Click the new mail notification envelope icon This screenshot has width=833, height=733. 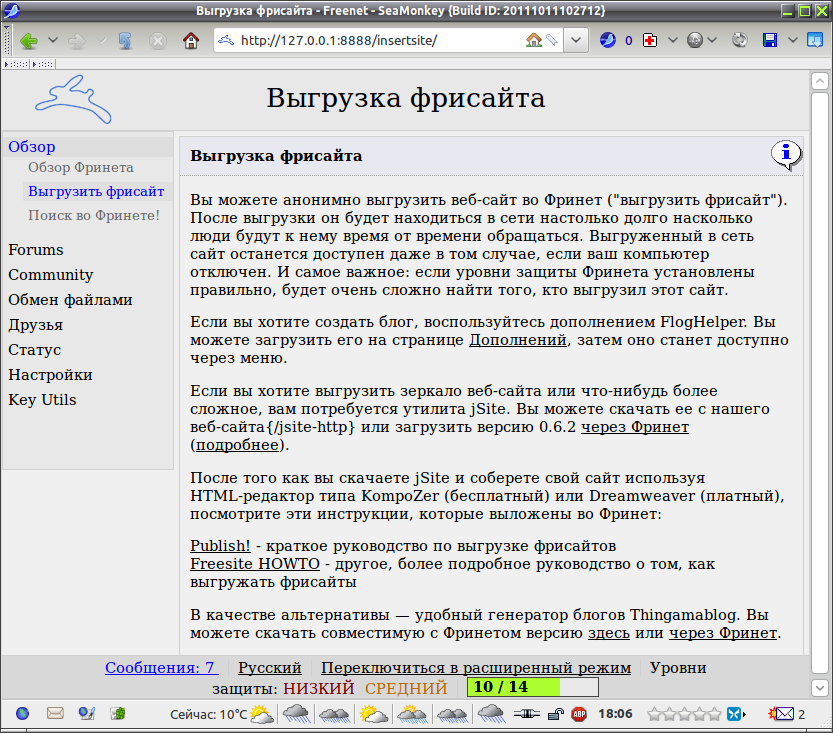781,714
